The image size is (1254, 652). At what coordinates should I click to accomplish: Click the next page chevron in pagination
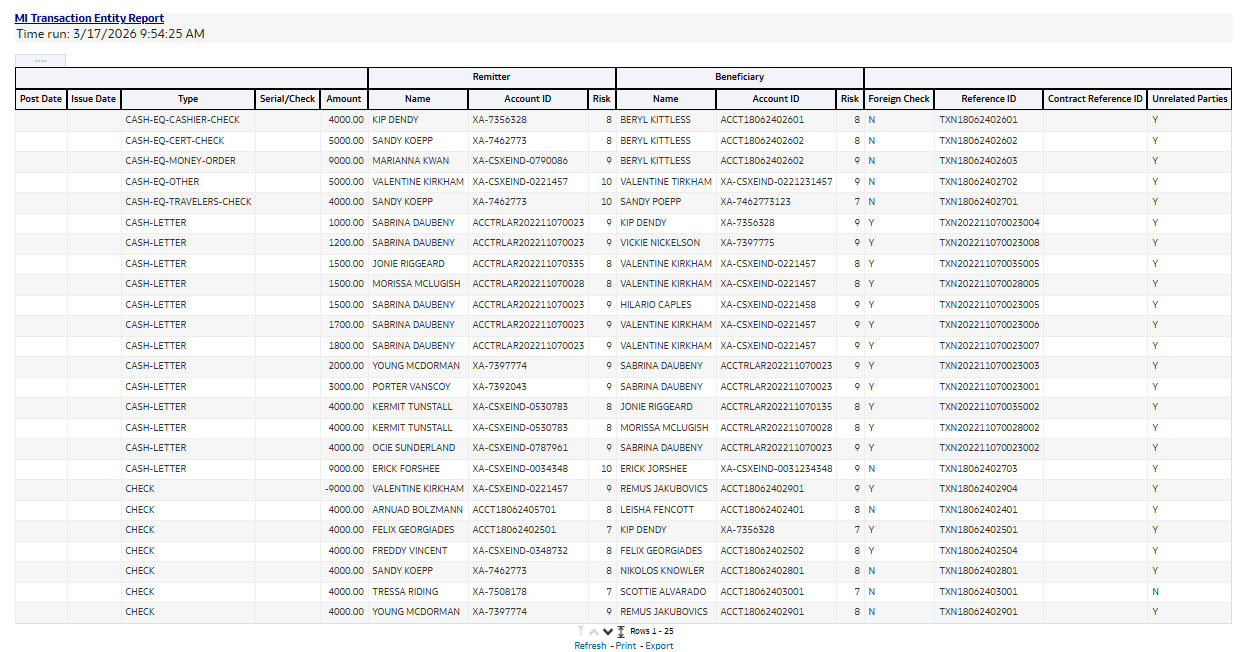(607, 631)
